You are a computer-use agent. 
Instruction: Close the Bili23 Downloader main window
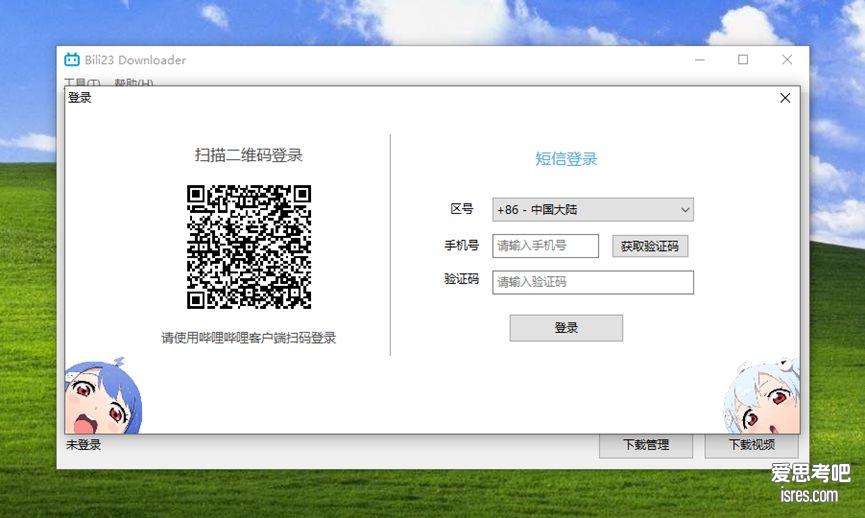pyautogui.click(x=787, y=60)
